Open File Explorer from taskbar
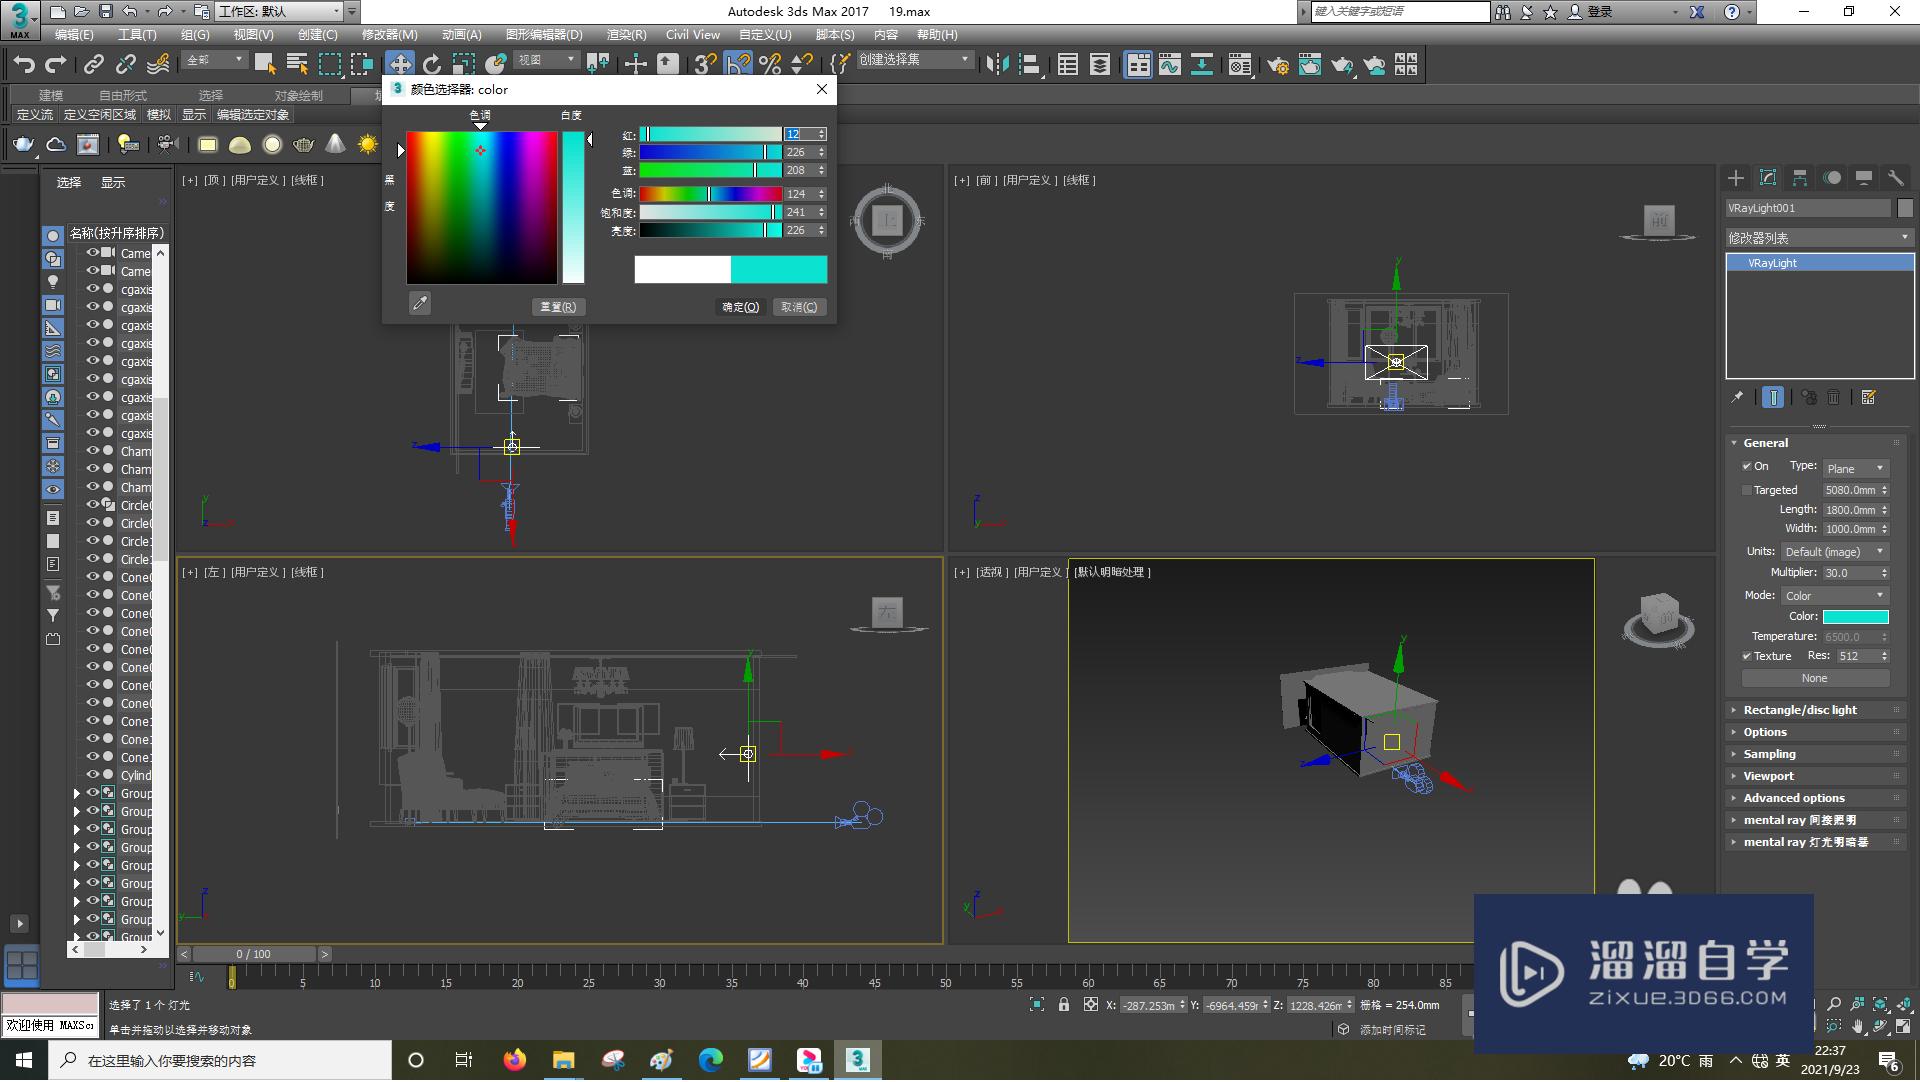The image size is (1920, 1082). click(x=563, y=1060)
